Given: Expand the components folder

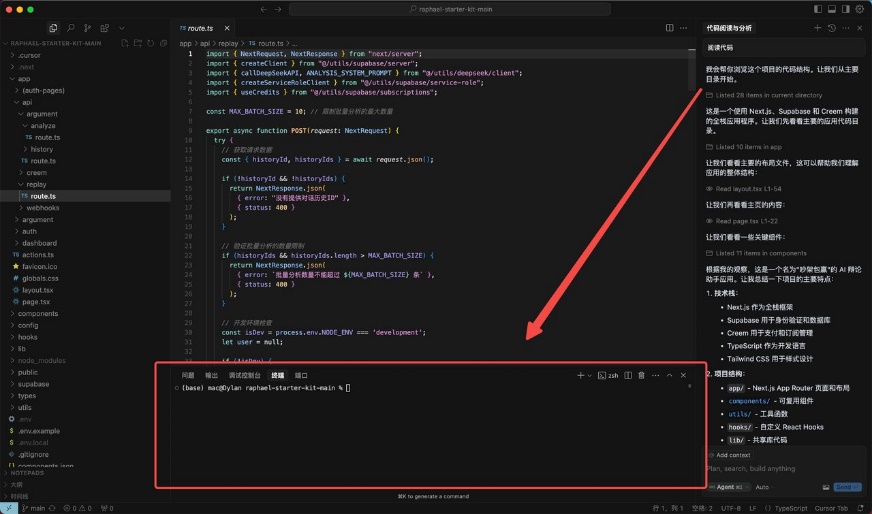Looking at the screenshot, I should click(38, 313).
